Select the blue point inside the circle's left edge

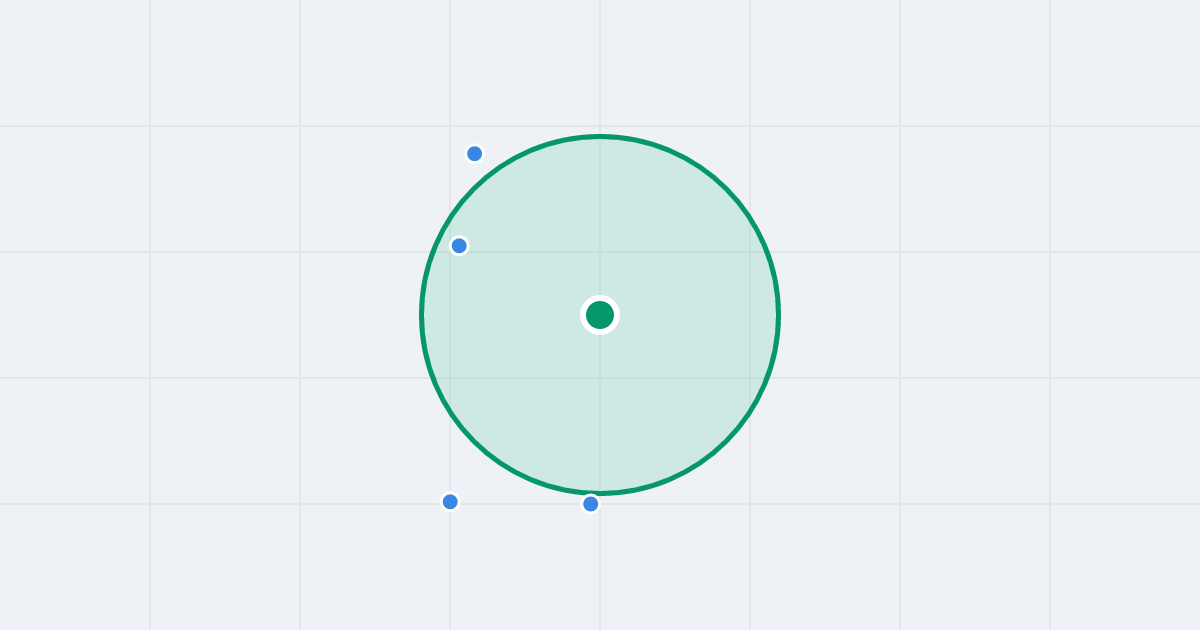tap(459, 246)
